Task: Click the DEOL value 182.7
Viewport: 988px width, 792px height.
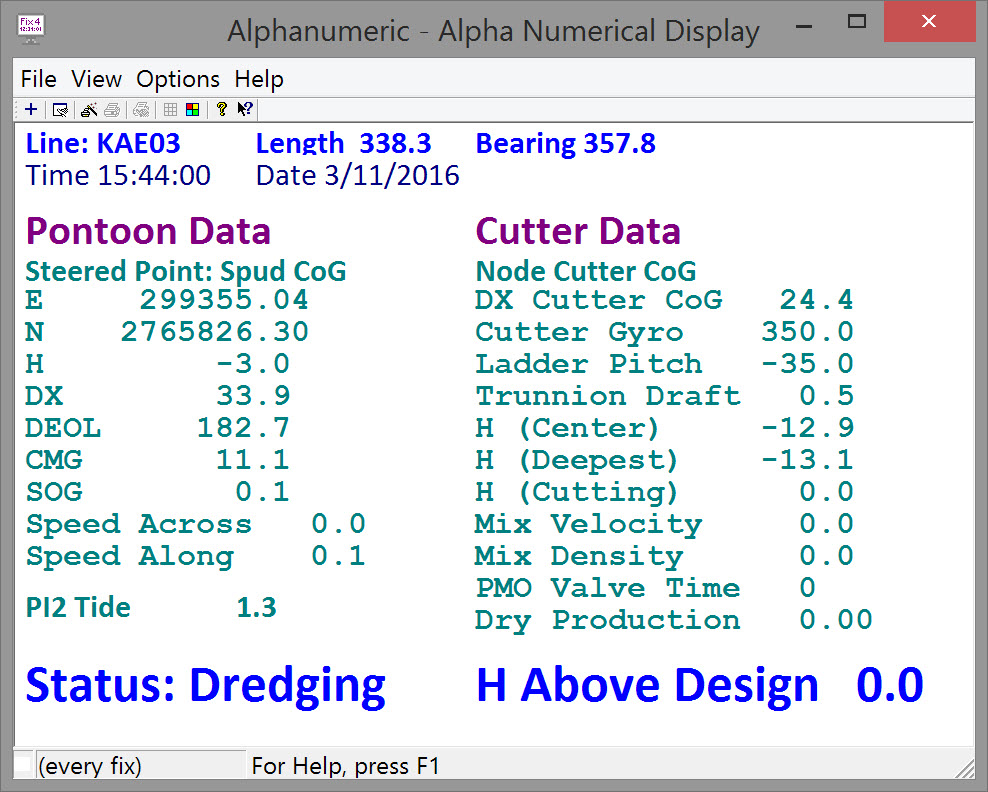Action: (x=243, y=428)
